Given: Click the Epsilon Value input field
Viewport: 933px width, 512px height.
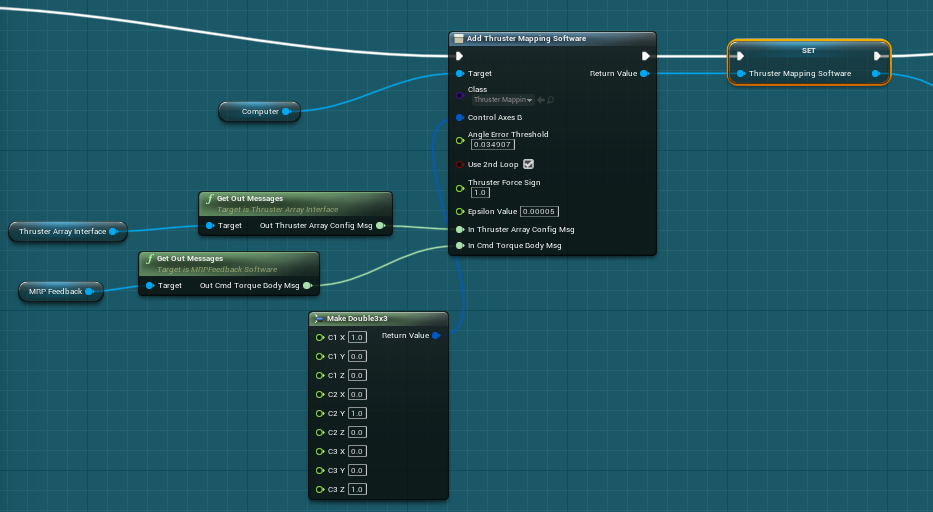Looking at the screenshot, I should point(539,211).
